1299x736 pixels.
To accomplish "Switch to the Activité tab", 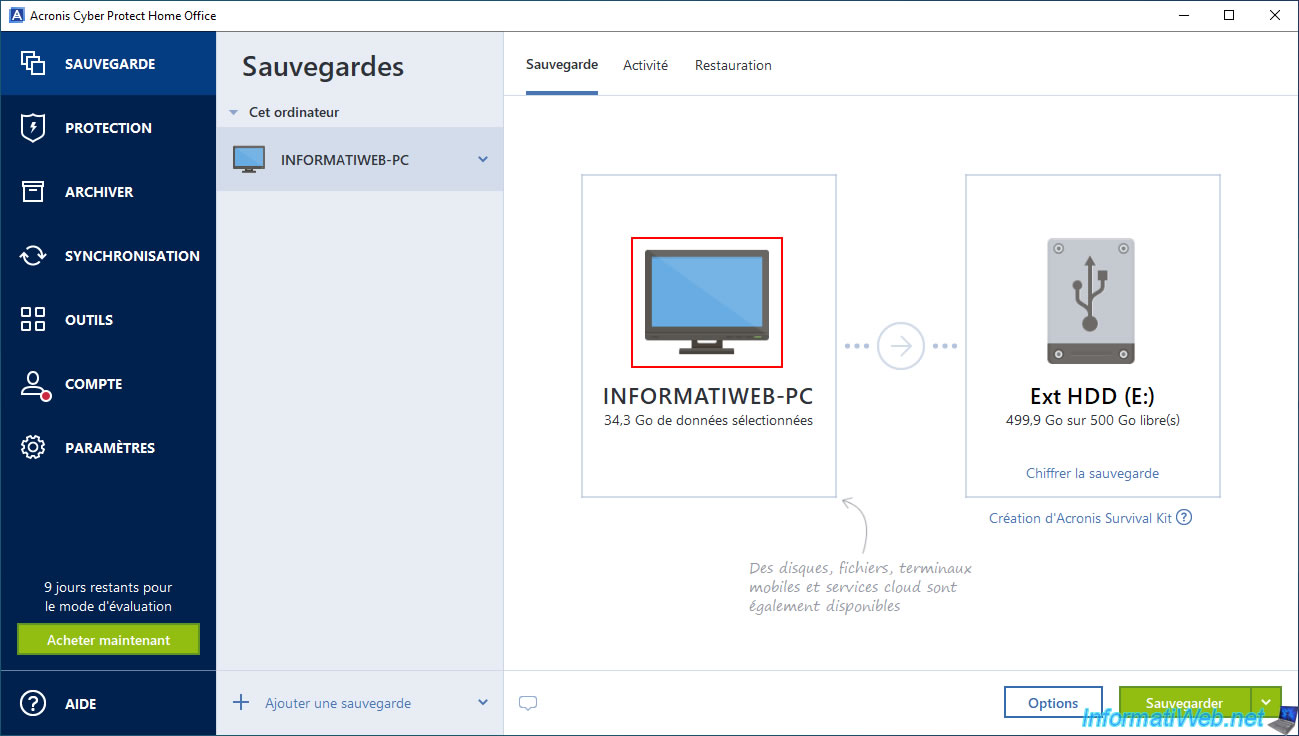I will tap(645, 65).
